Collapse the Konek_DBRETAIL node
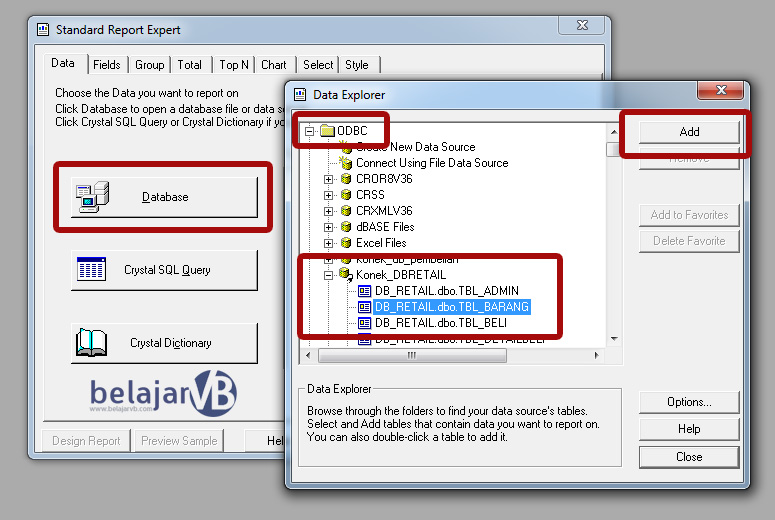The image size is (775, 520). point(328,275)
